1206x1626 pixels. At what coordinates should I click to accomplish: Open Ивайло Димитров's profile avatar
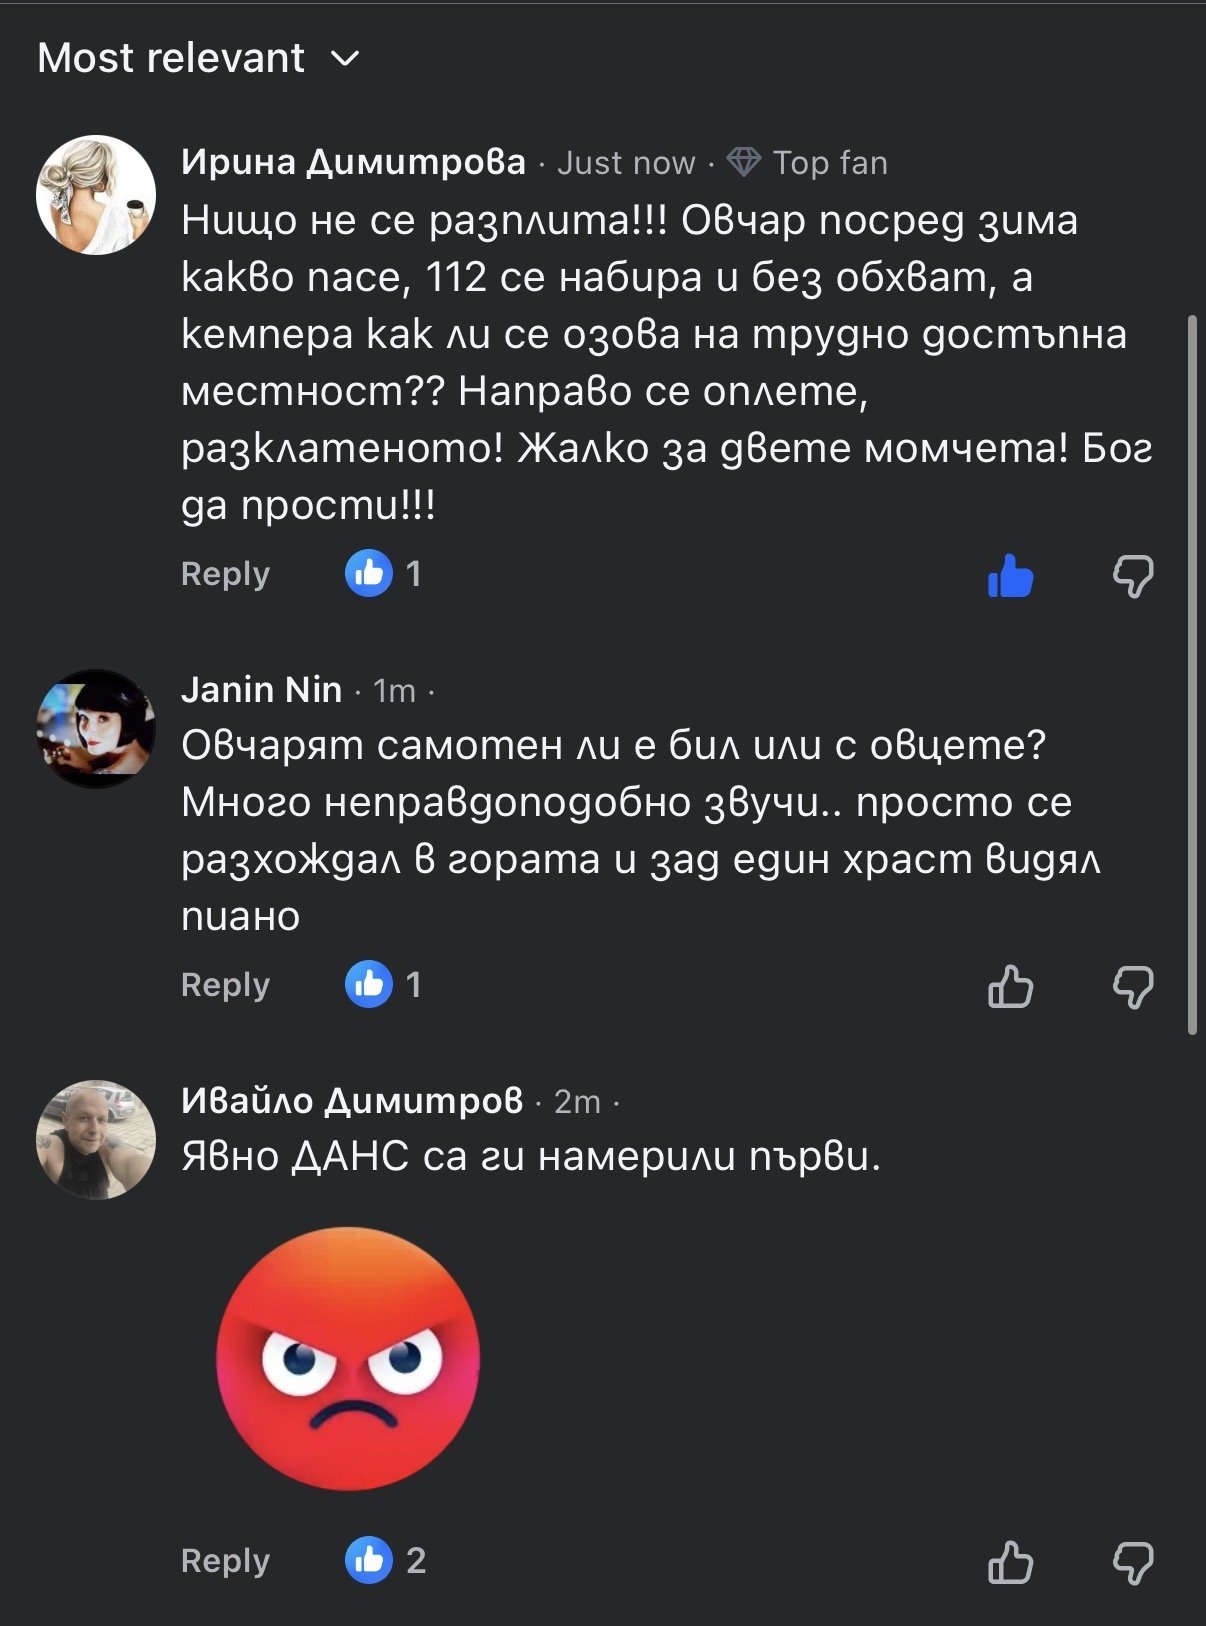coord(96,1139)
